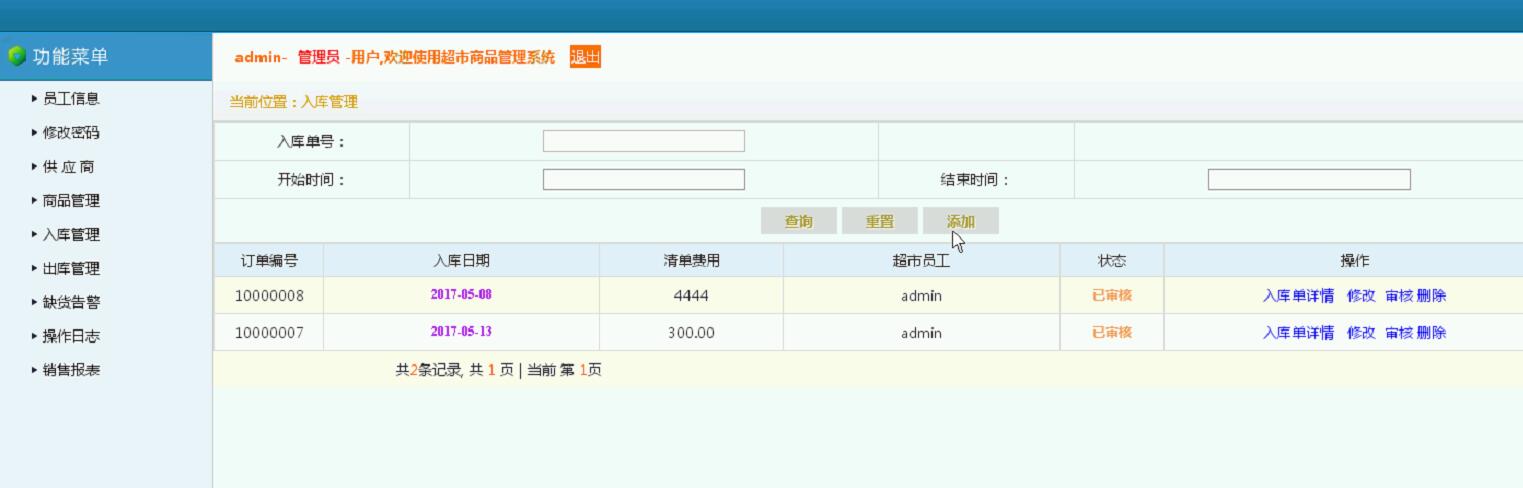This screenshot has width=1523, height=488.
Task: Open 商品管理 menu item
Action: coord(71,201)
